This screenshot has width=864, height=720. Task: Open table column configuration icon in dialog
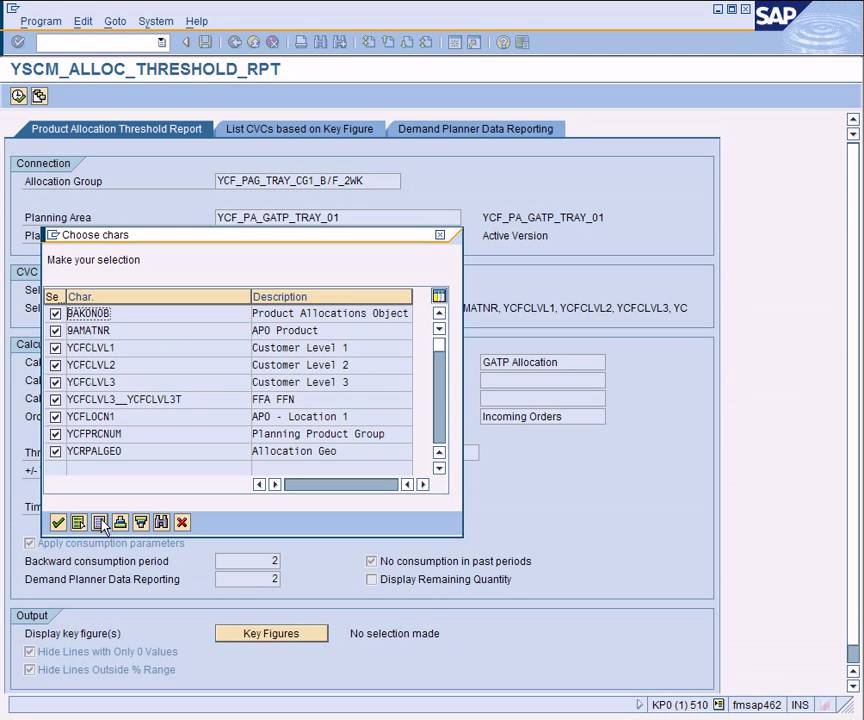coord(439,296)
